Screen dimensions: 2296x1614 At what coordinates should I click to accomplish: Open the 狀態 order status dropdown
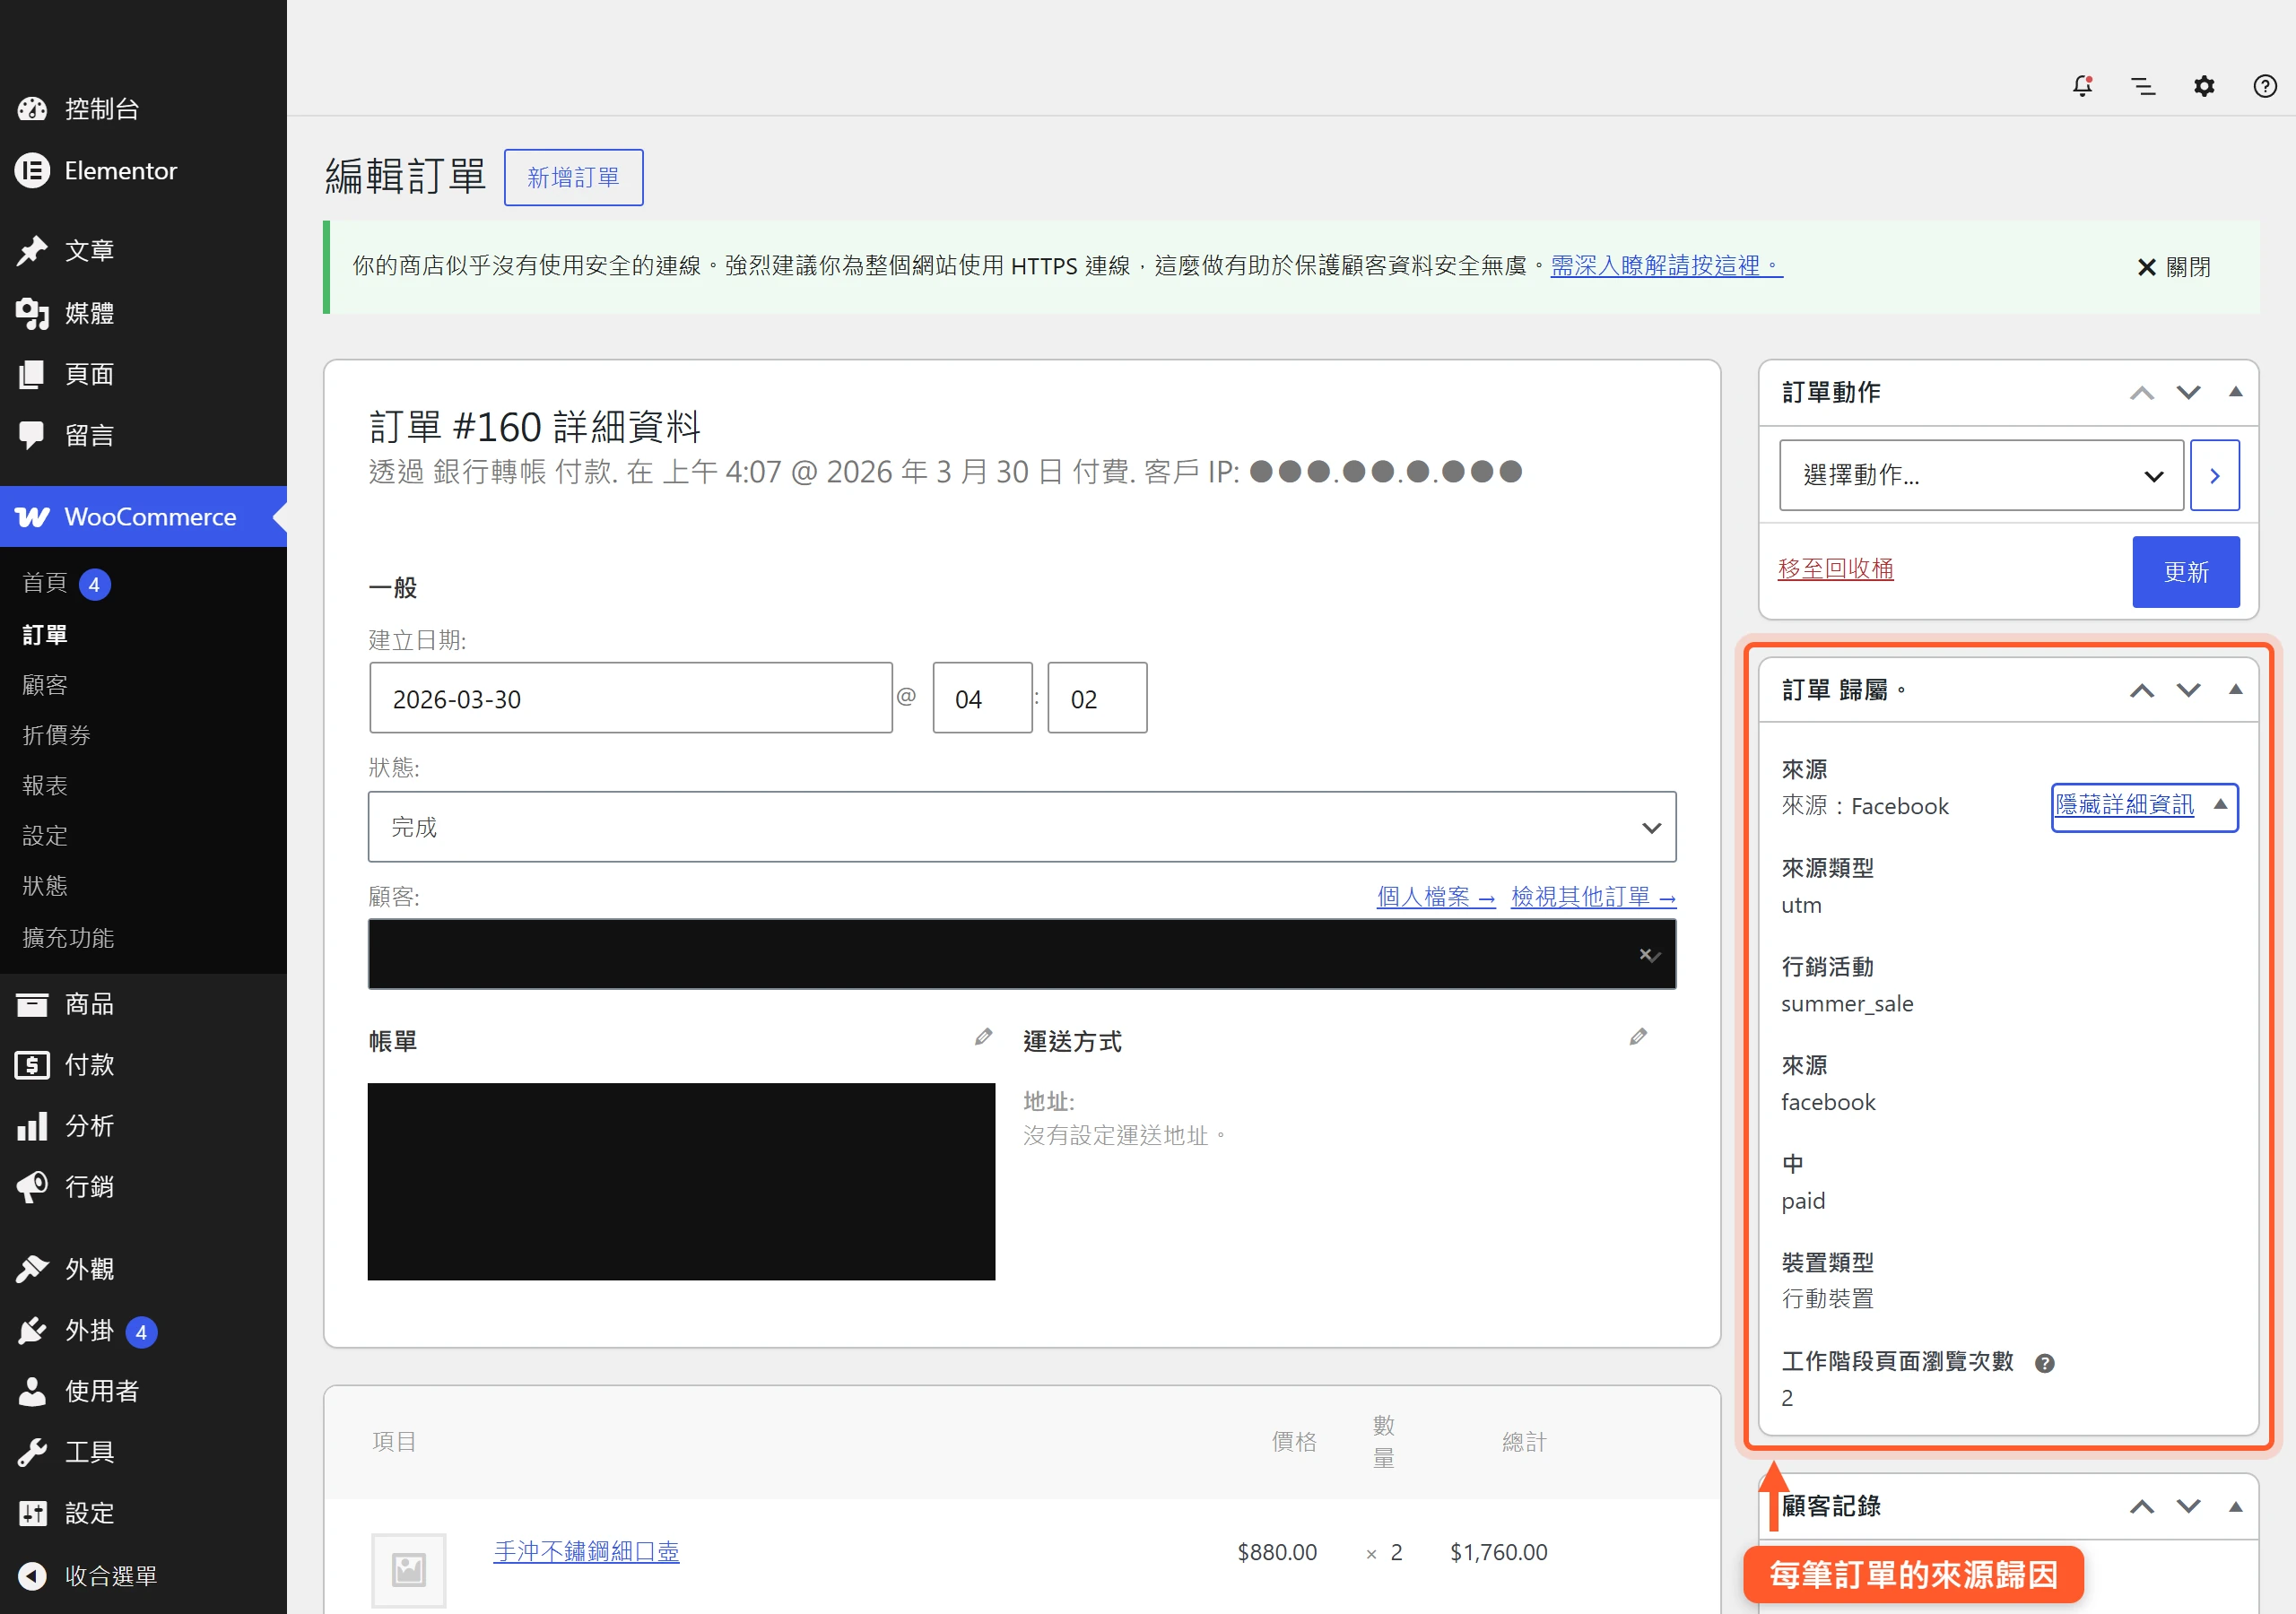1022,827
